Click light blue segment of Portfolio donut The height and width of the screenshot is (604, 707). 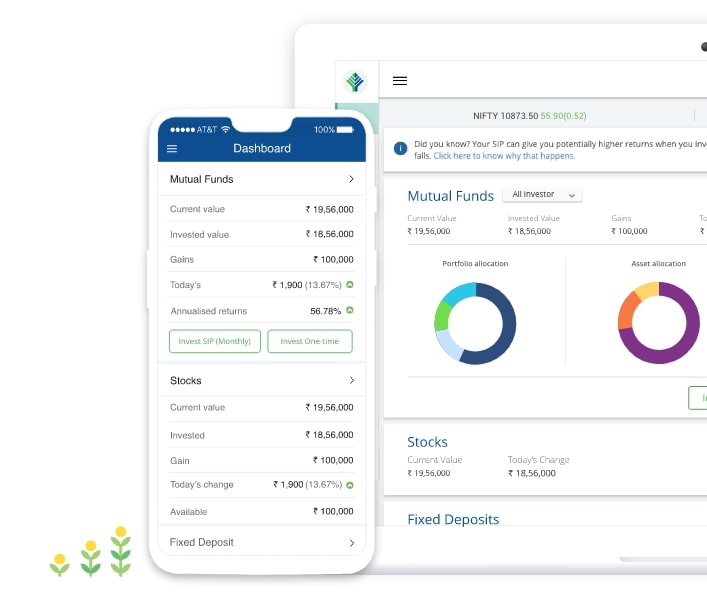click(449, 346)
